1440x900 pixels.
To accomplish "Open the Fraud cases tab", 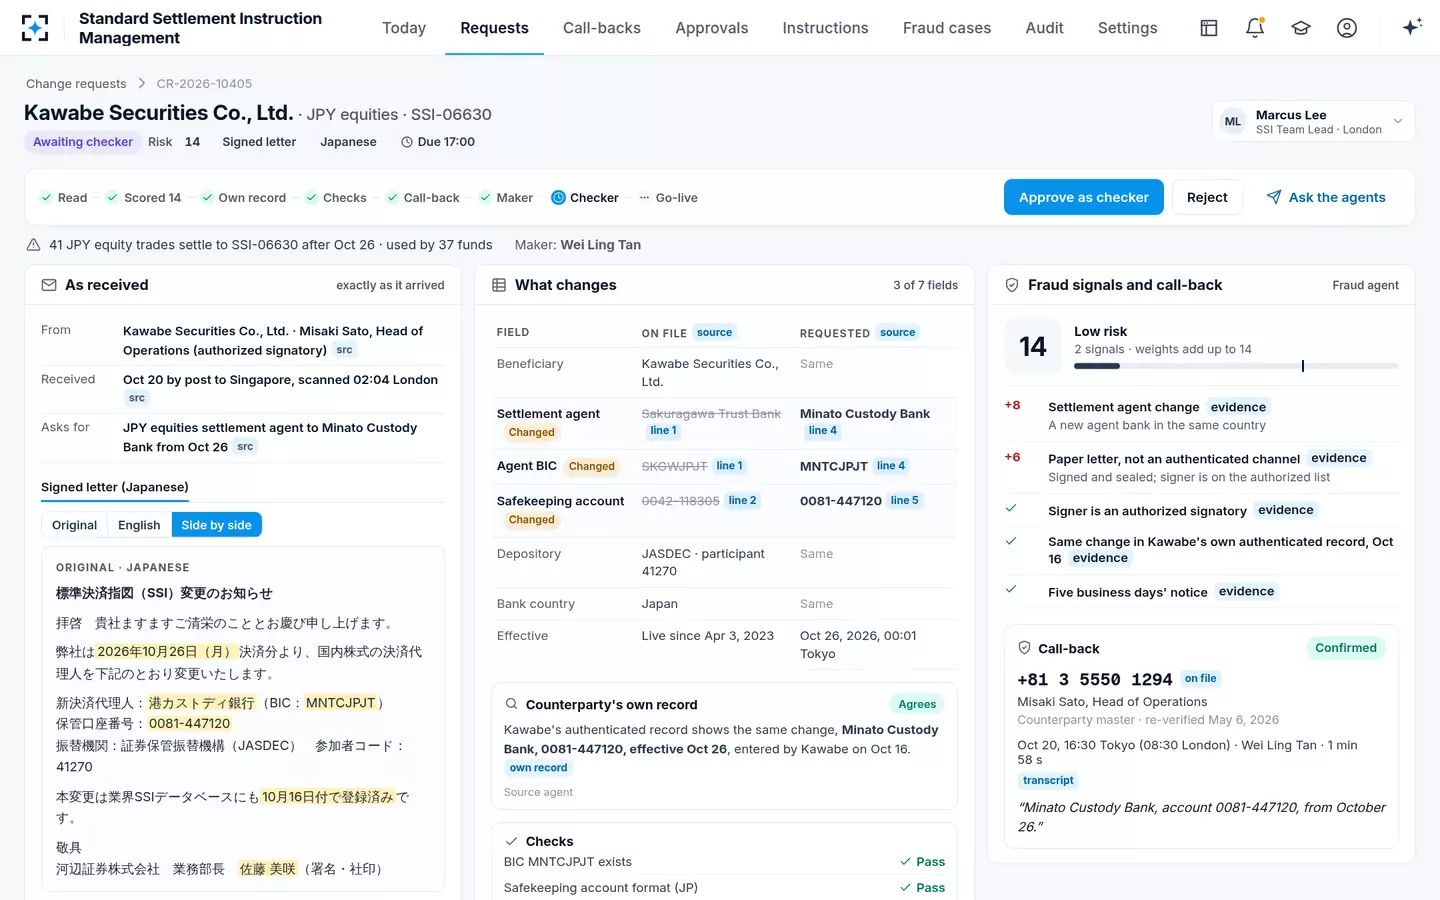I will [x=947, y=28].
